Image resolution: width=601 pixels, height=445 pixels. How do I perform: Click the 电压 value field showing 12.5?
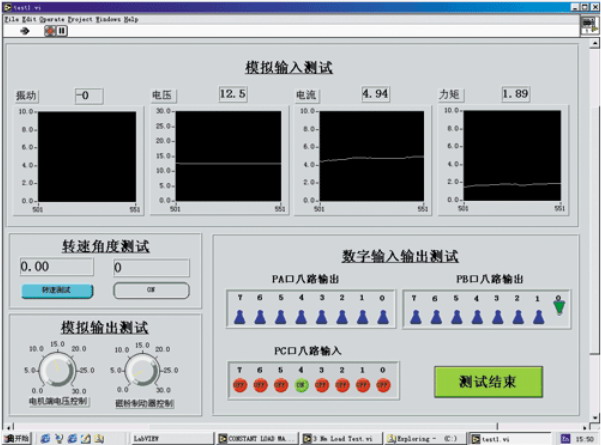point(232,94)
